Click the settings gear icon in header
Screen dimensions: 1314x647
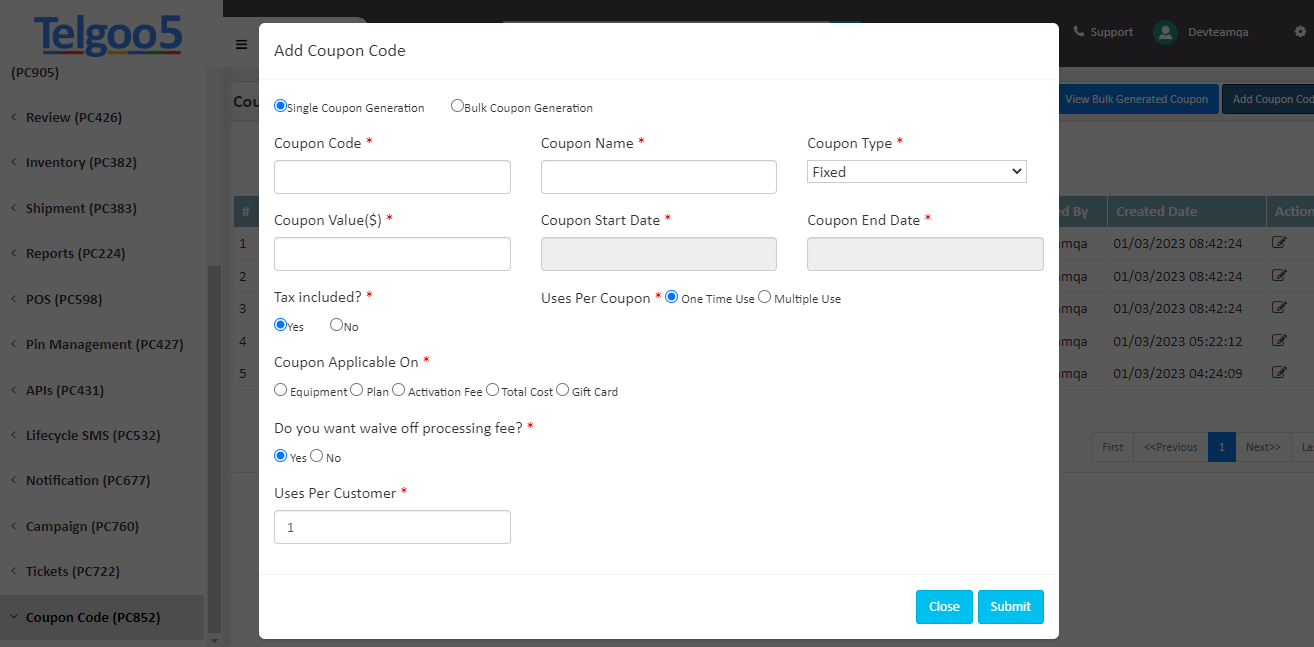pos(1300,31)
